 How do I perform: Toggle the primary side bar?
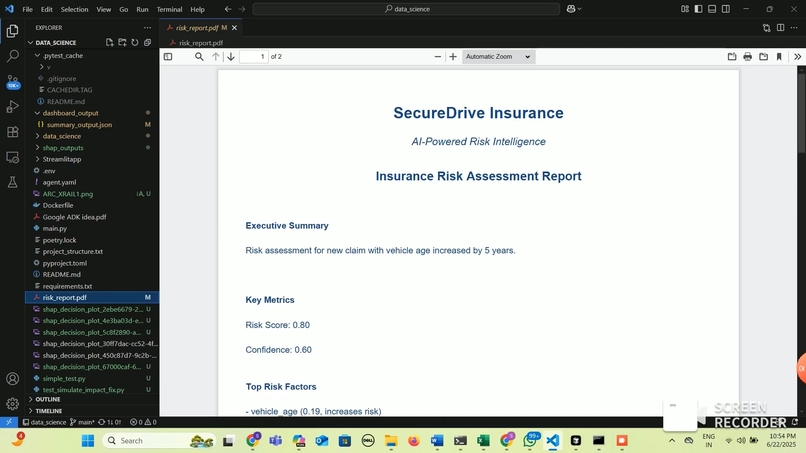point(698,9)
